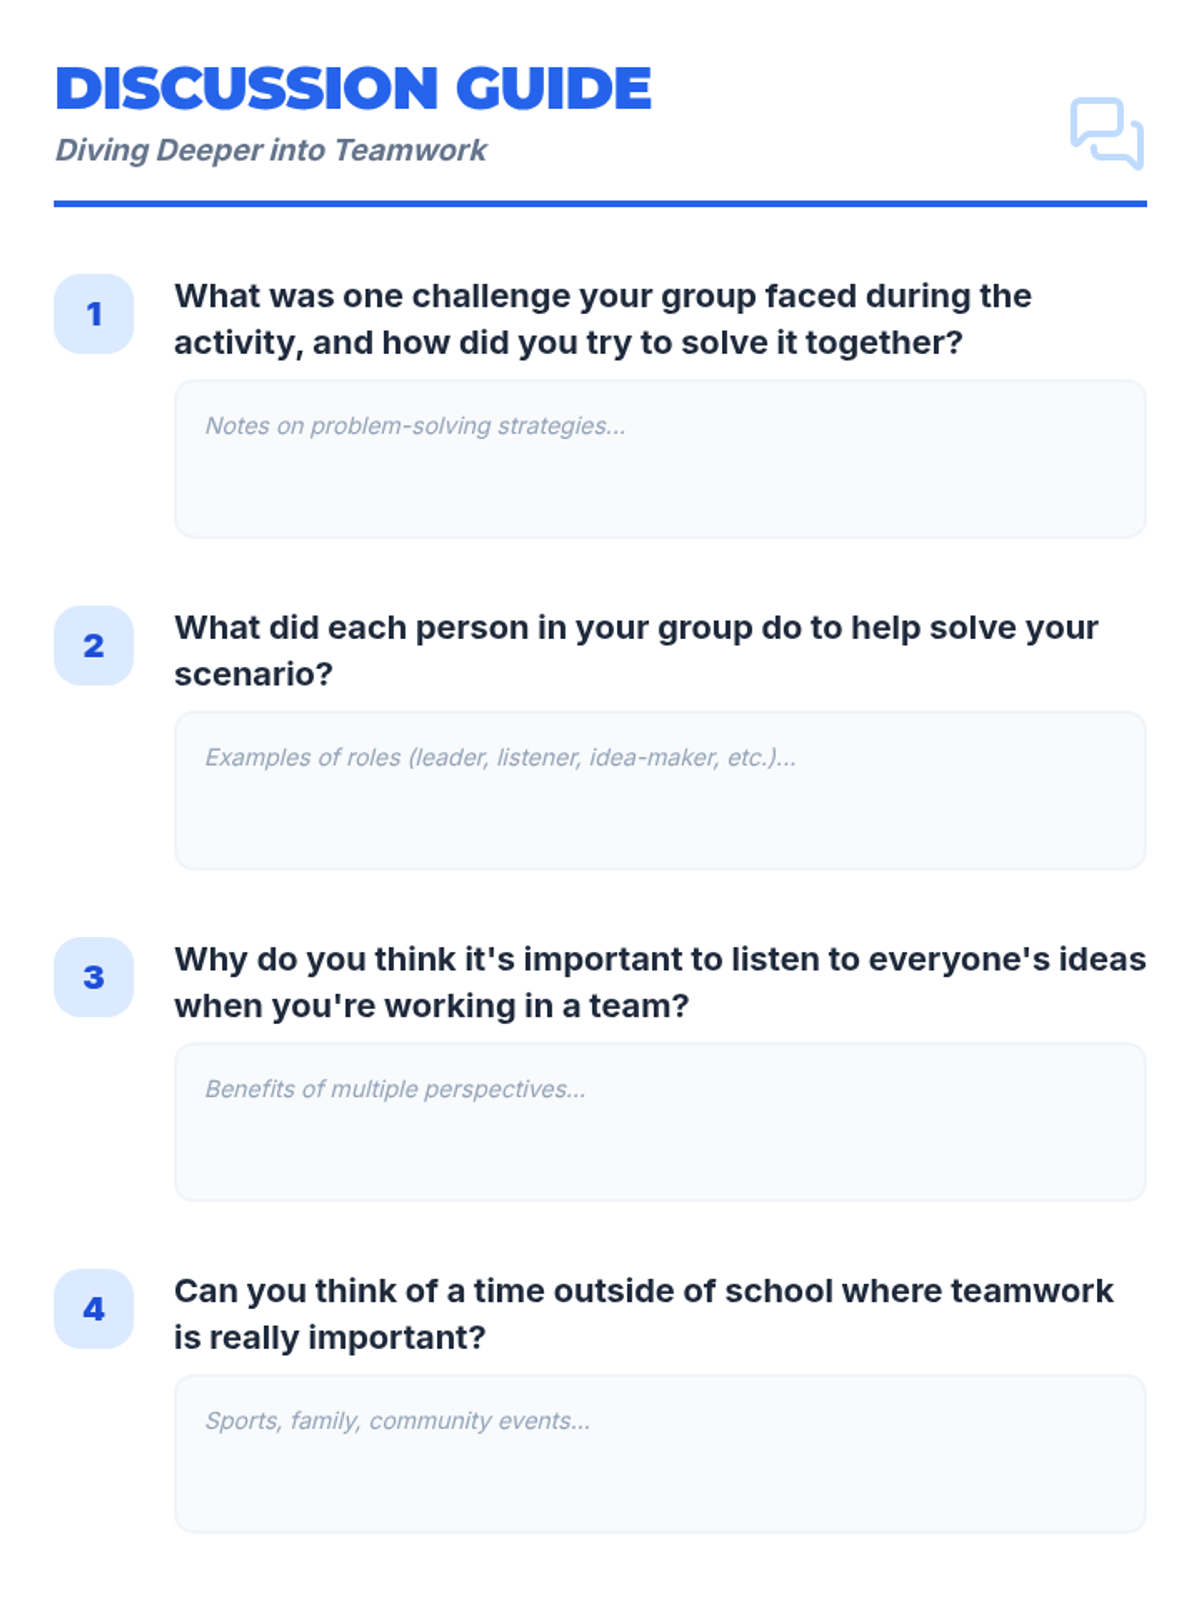Click the DISCUSSION GUIDE title

coord(353,88)
